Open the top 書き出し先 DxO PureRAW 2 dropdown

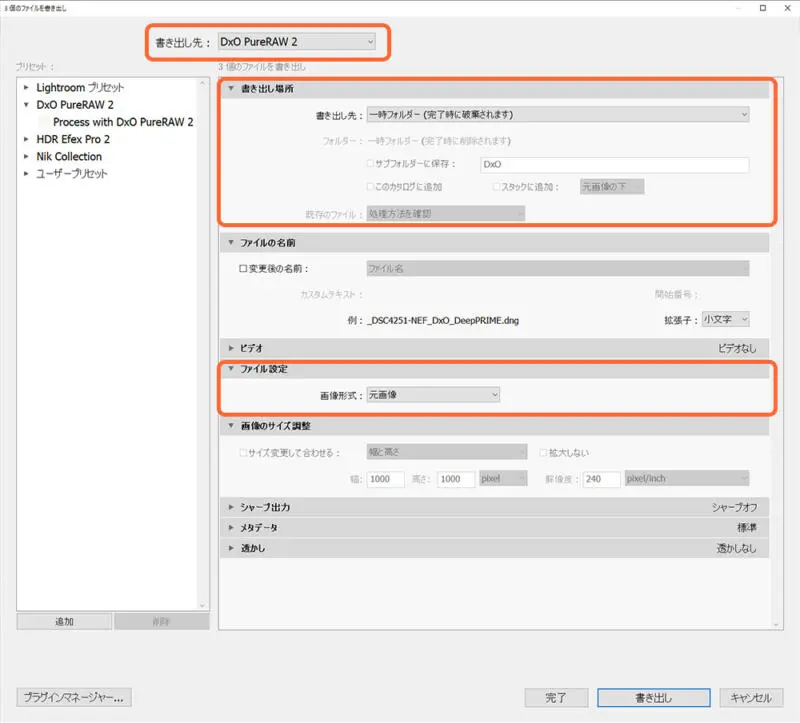(296, 42)
